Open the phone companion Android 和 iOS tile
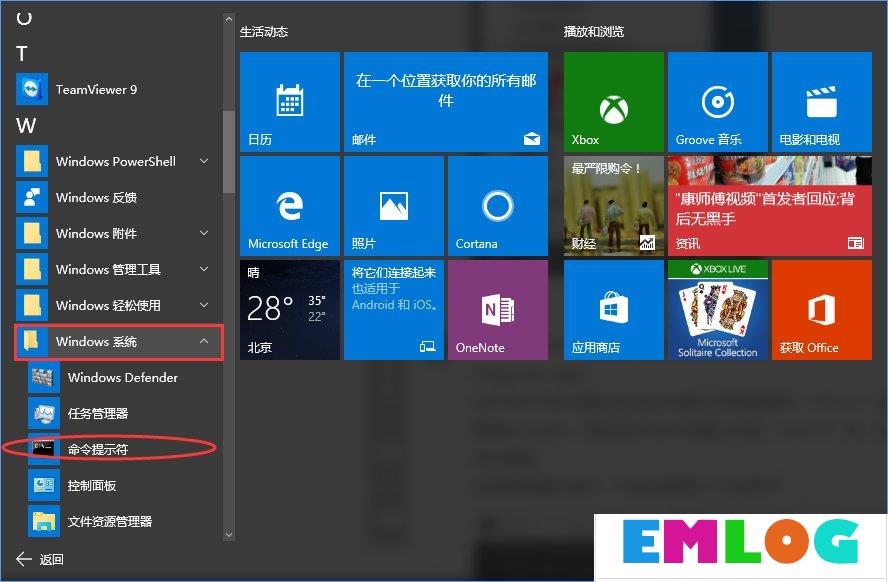Image resolution: width=888 pixels, height=582 pixels. pyautogui.click(x=394, y=310)
